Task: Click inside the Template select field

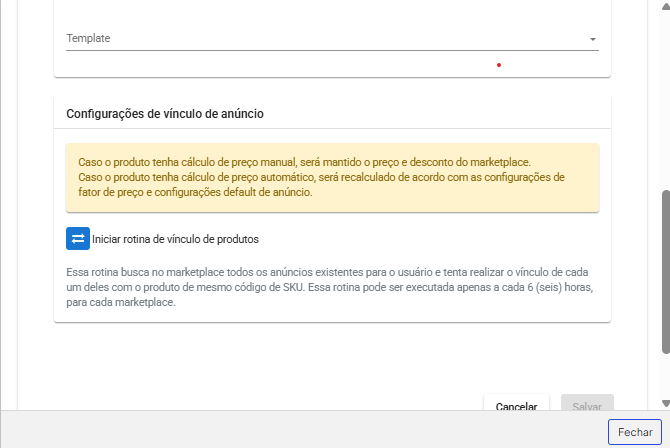Action: click(320, 39)
